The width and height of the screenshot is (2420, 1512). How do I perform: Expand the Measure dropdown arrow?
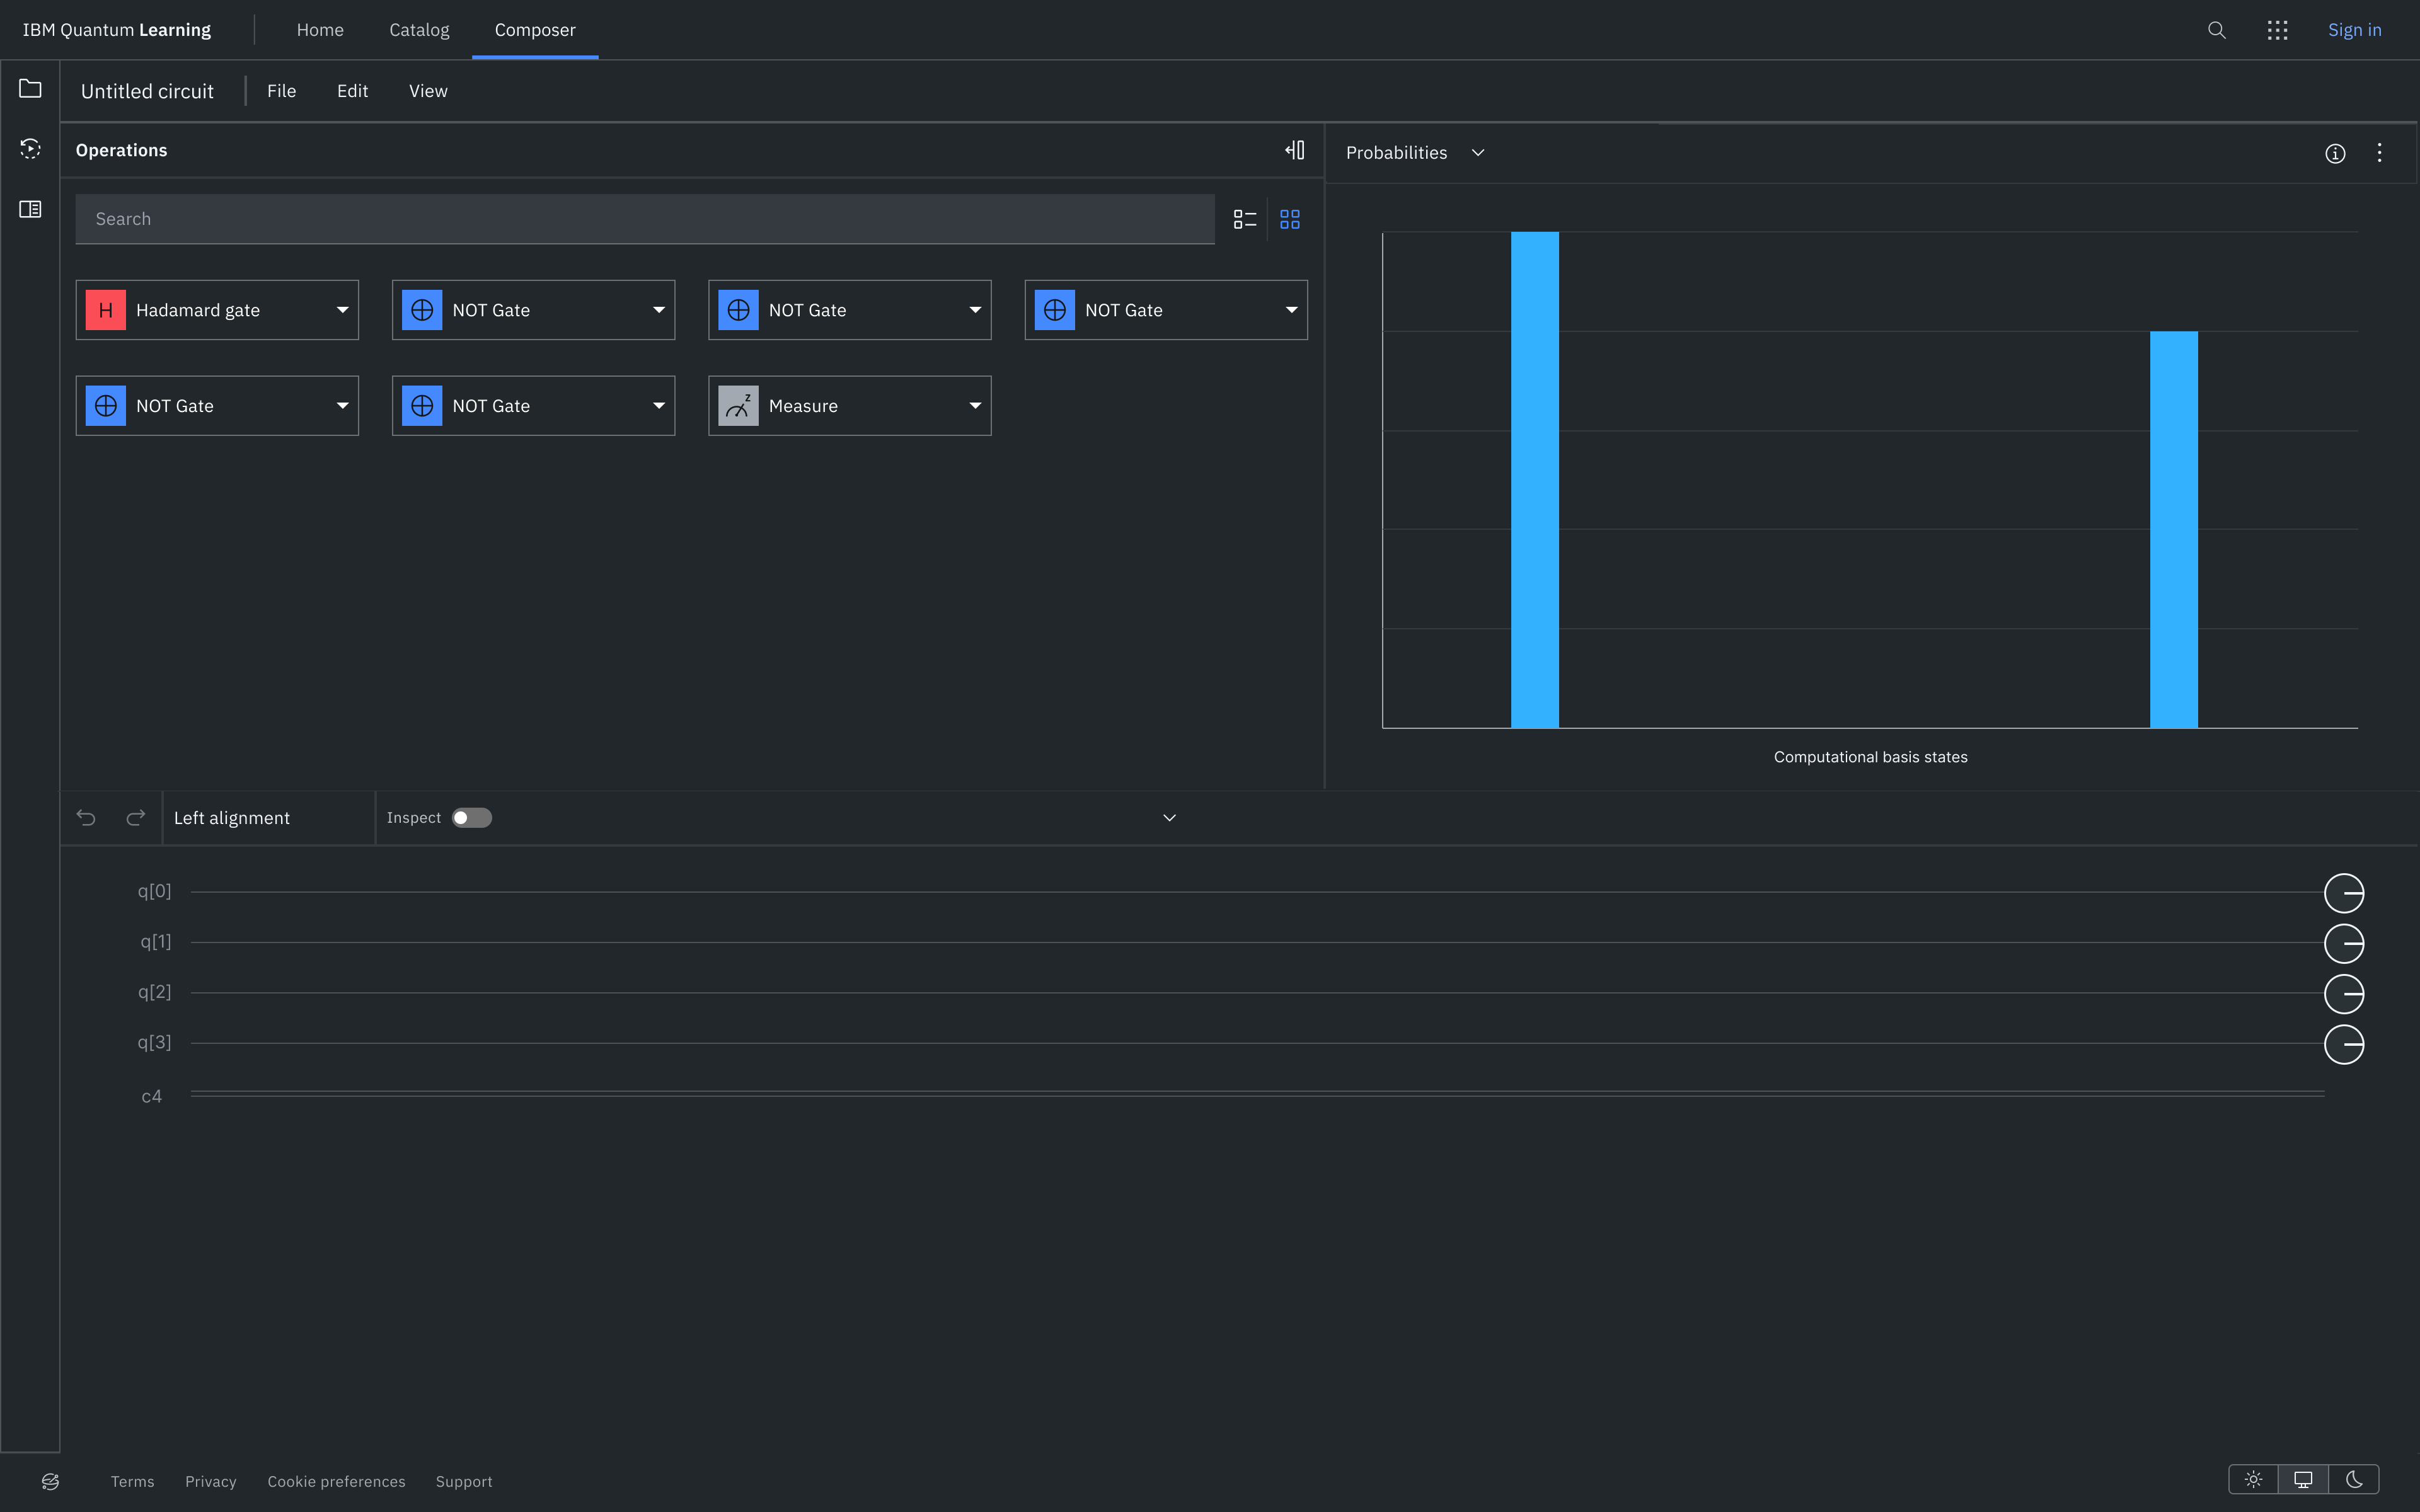[975, 406]
